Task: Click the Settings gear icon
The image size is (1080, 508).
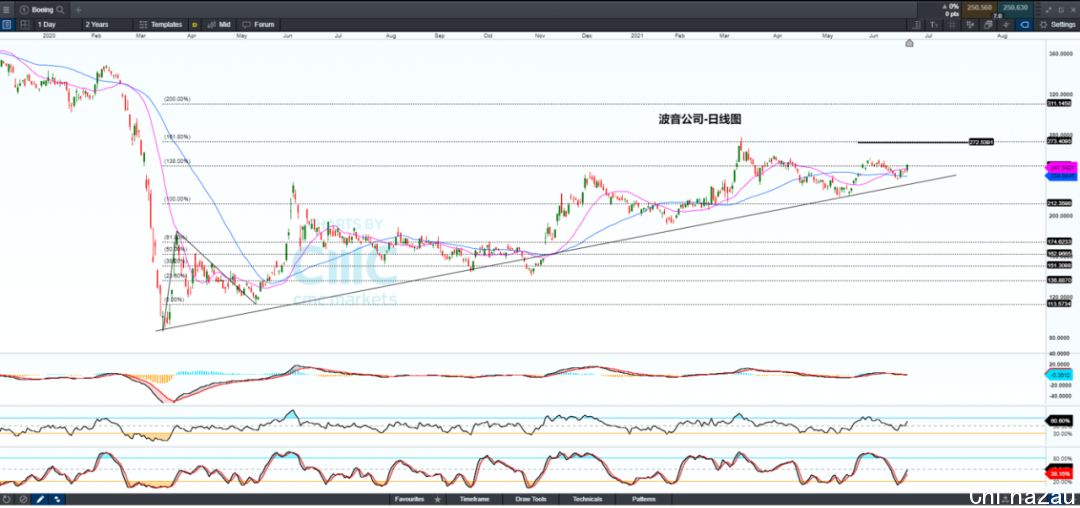Action: [1043, 25]
